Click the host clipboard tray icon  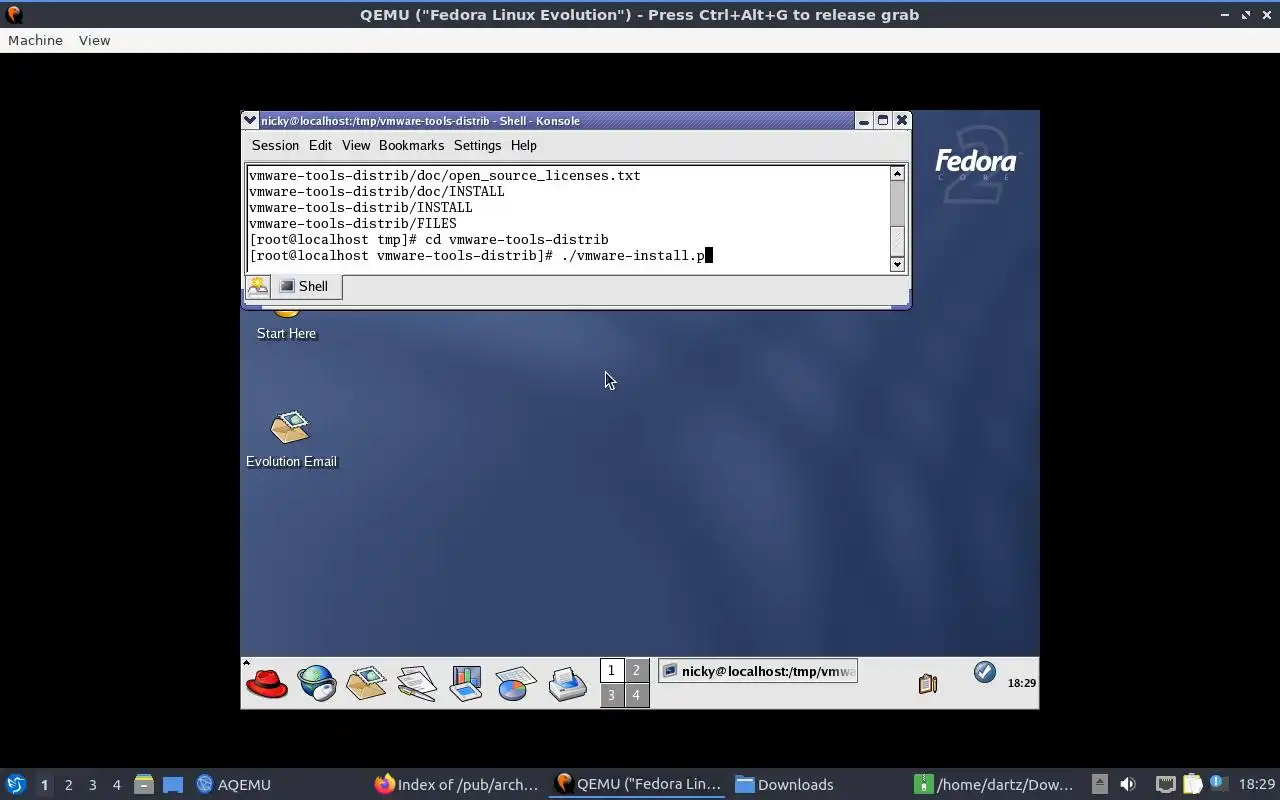(1192, 784)
